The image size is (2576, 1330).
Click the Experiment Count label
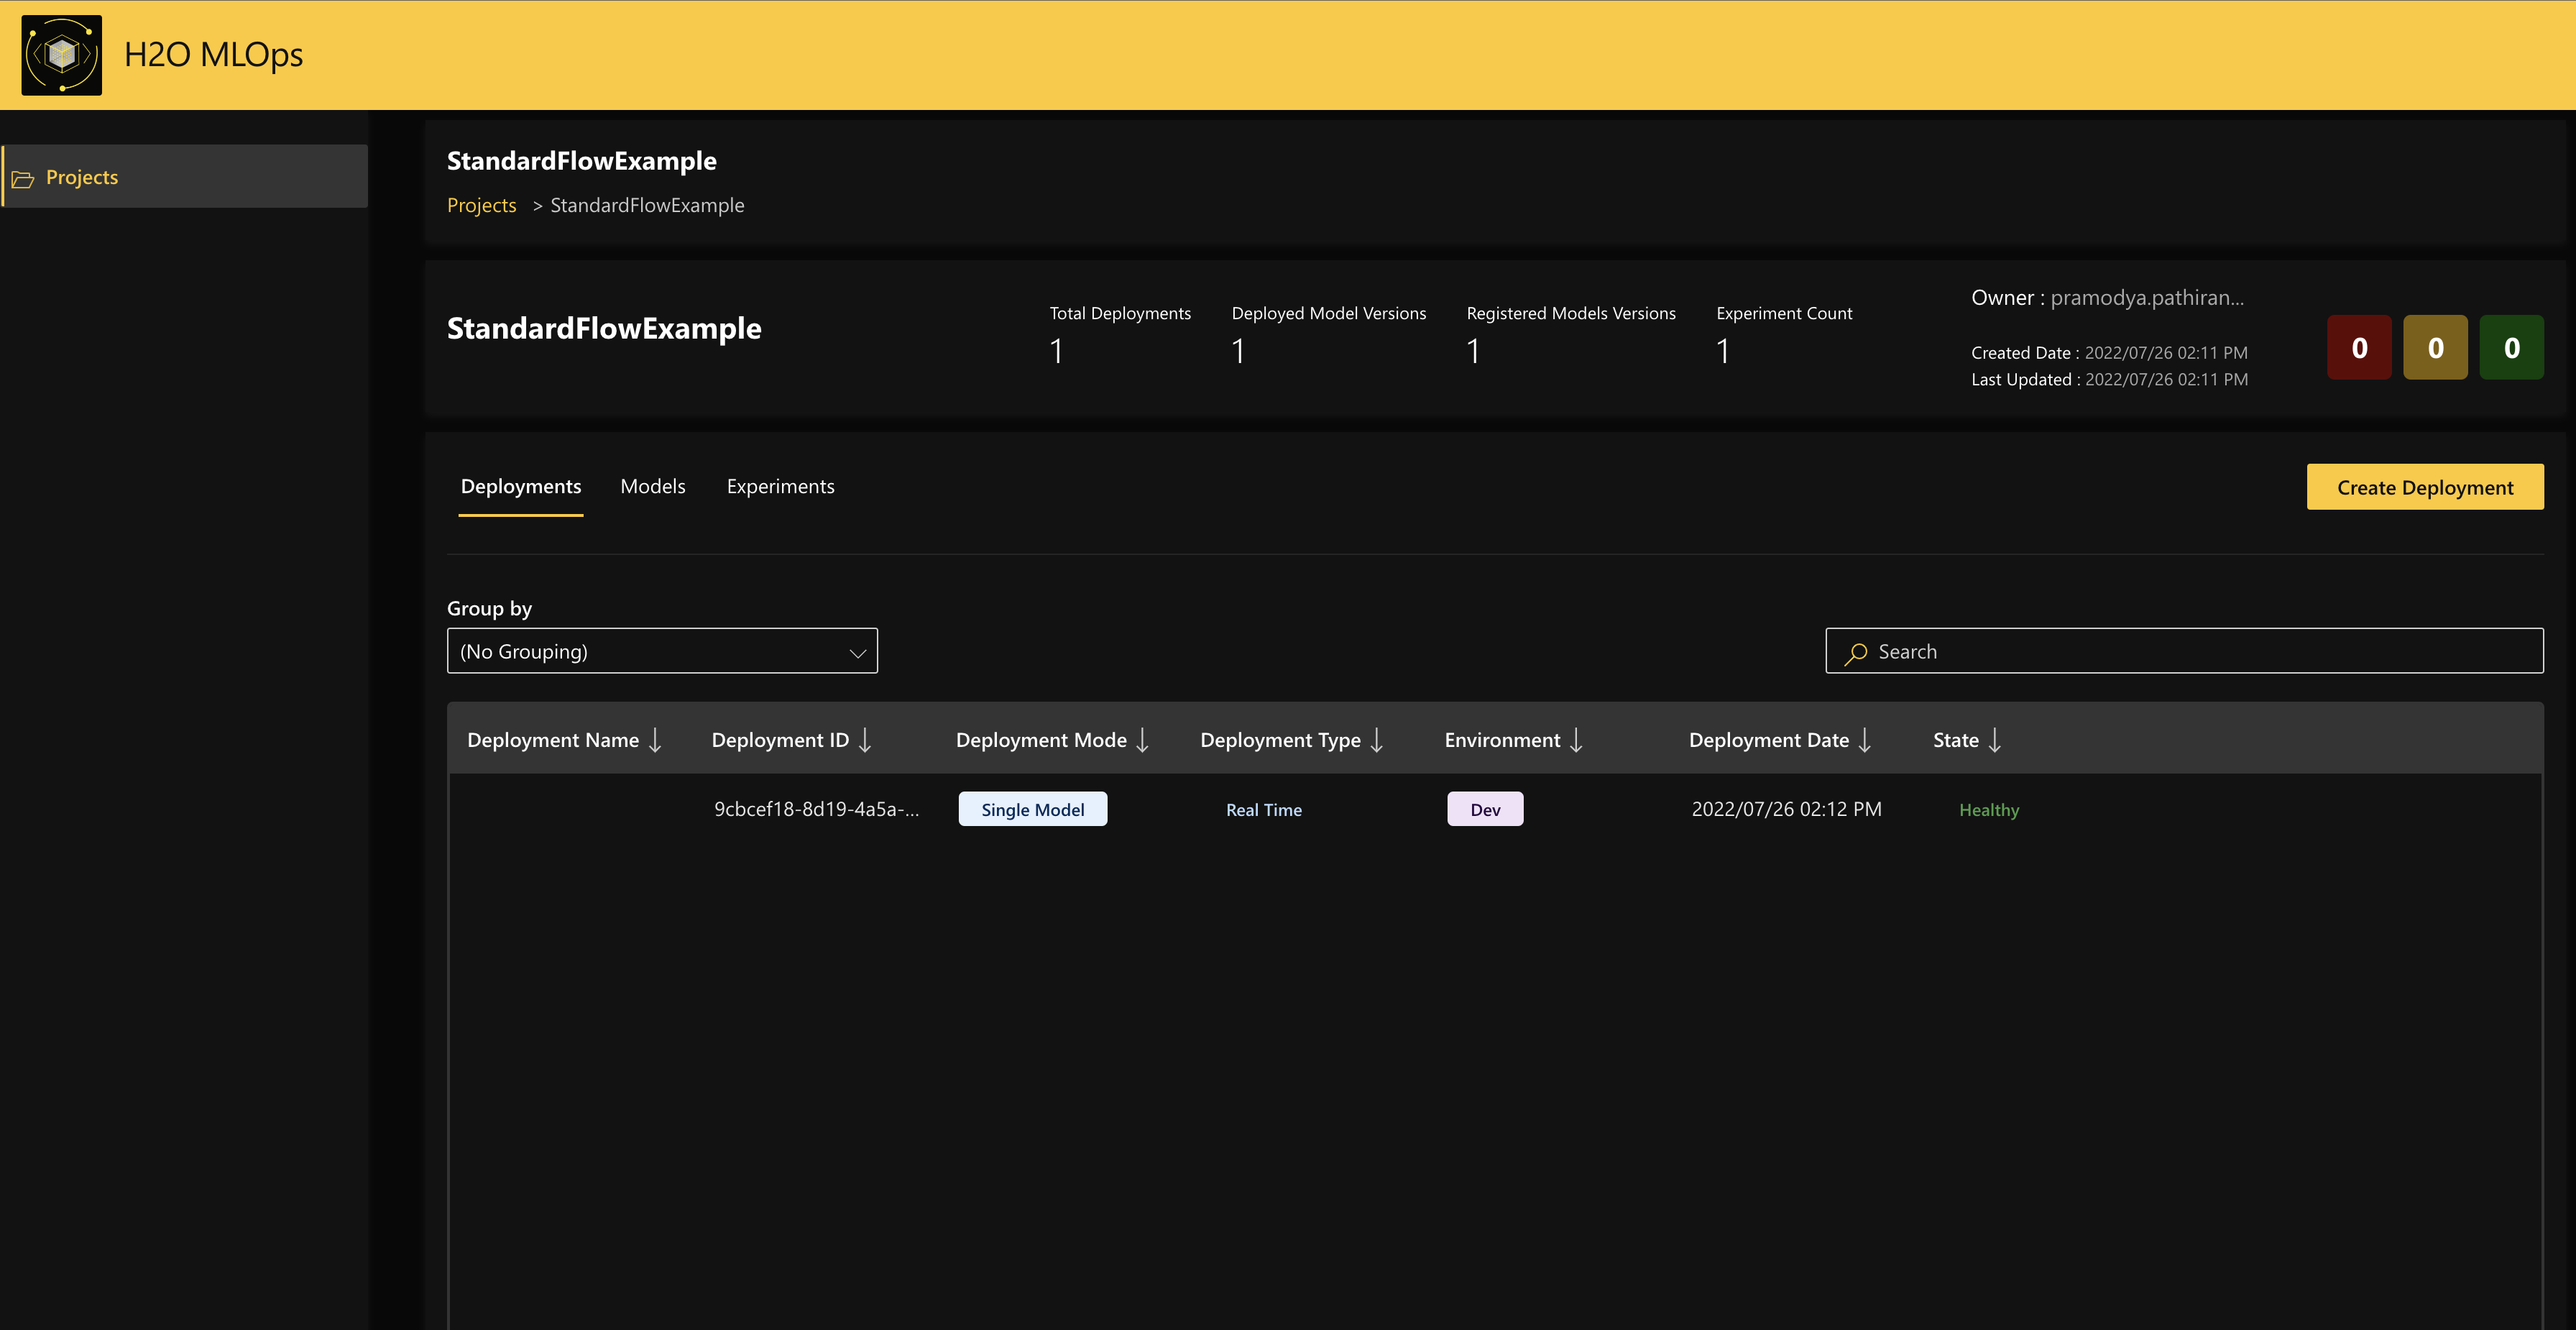pos(1784,314)
